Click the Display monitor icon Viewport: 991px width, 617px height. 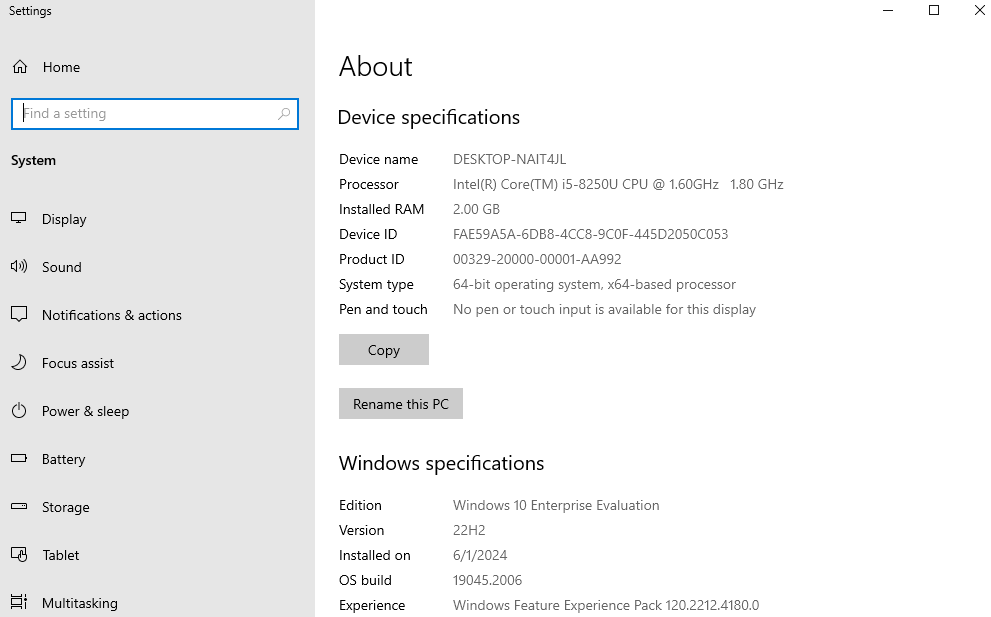pyautogui.click(x=19, y=218)
